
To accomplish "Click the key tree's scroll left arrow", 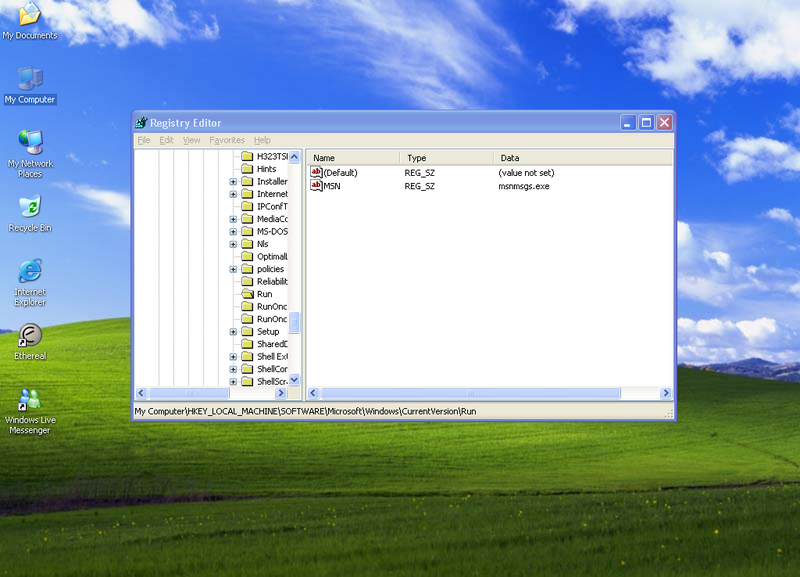I will [141, 393].
